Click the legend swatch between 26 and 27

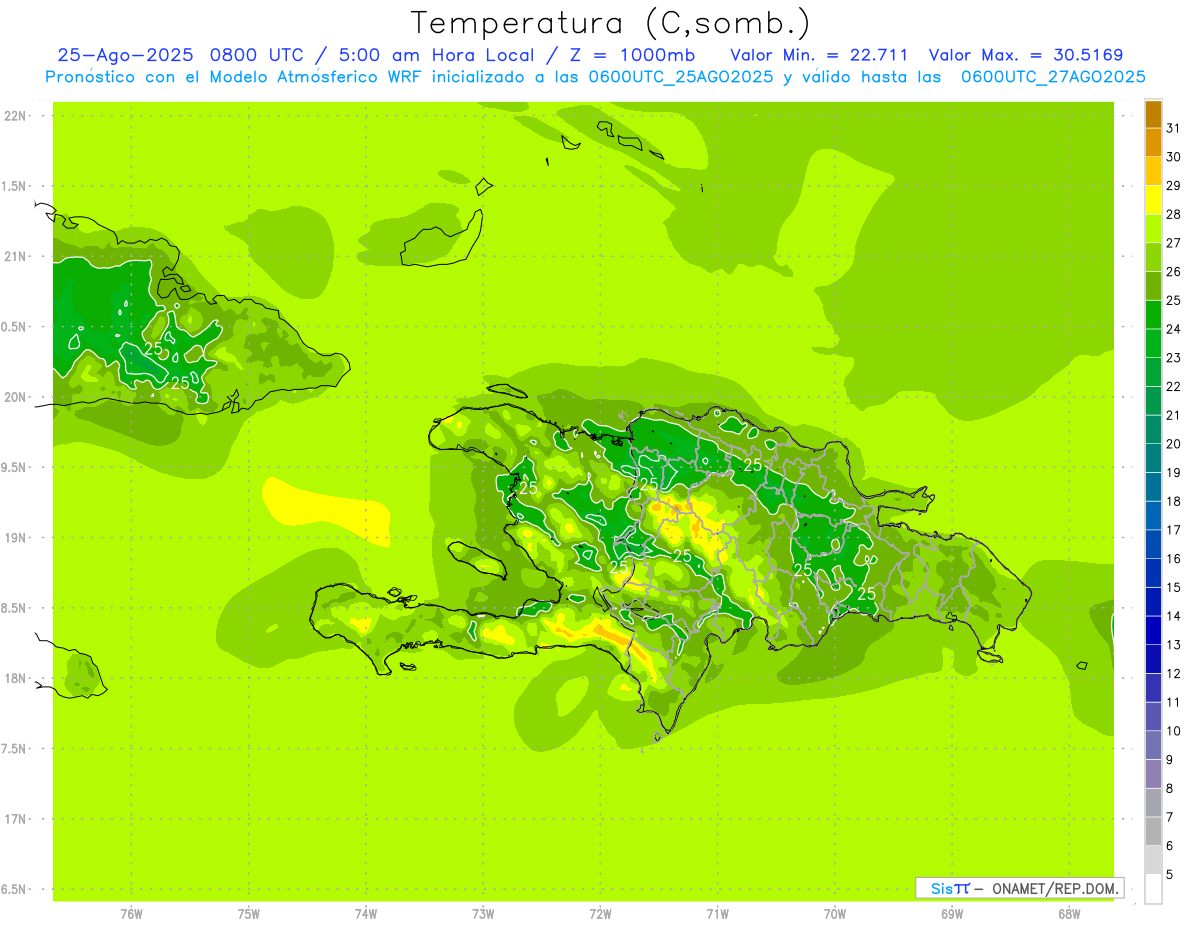pyautogui.click(x=1153, y=257)
